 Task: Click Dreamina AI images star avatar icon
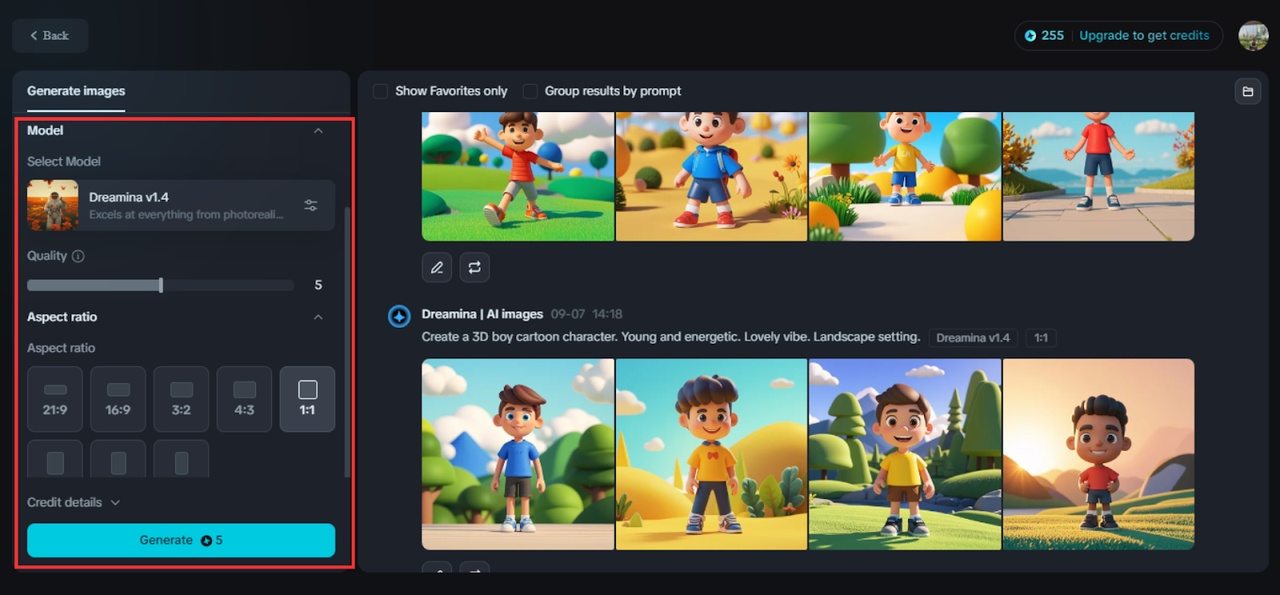click(399, 316)
